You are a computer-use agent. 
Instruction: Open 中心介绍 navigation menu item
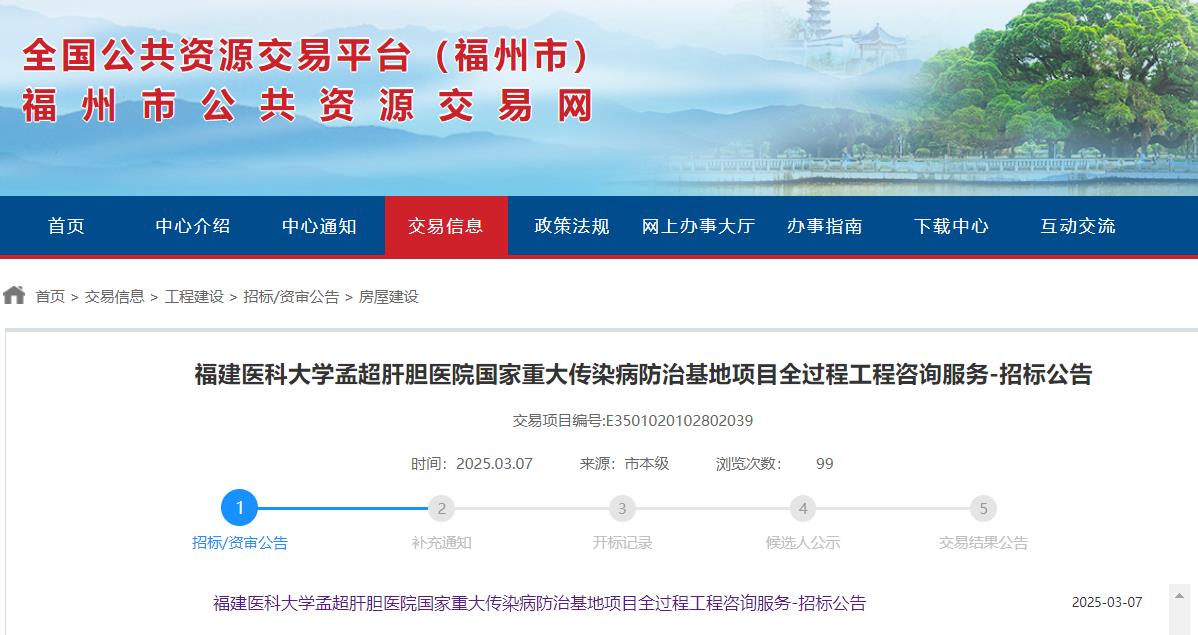(193, 226)
